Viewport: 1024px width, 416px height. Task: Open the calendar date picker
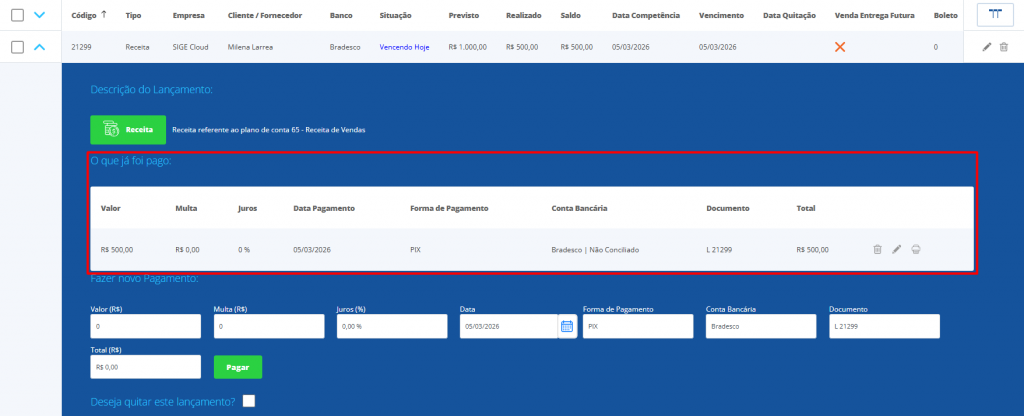tap(567, 326)
